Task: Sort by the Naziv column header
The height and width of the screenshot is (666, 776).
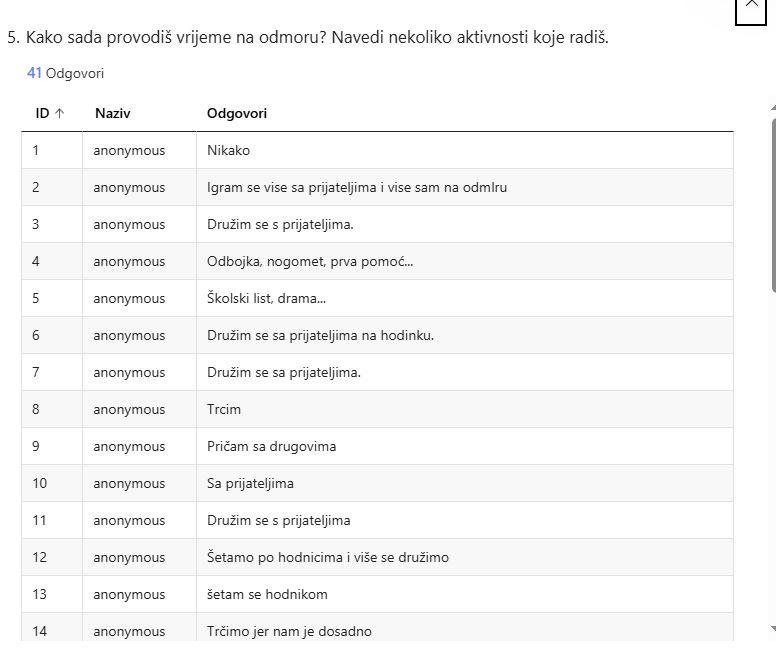Action: (112, 114)
